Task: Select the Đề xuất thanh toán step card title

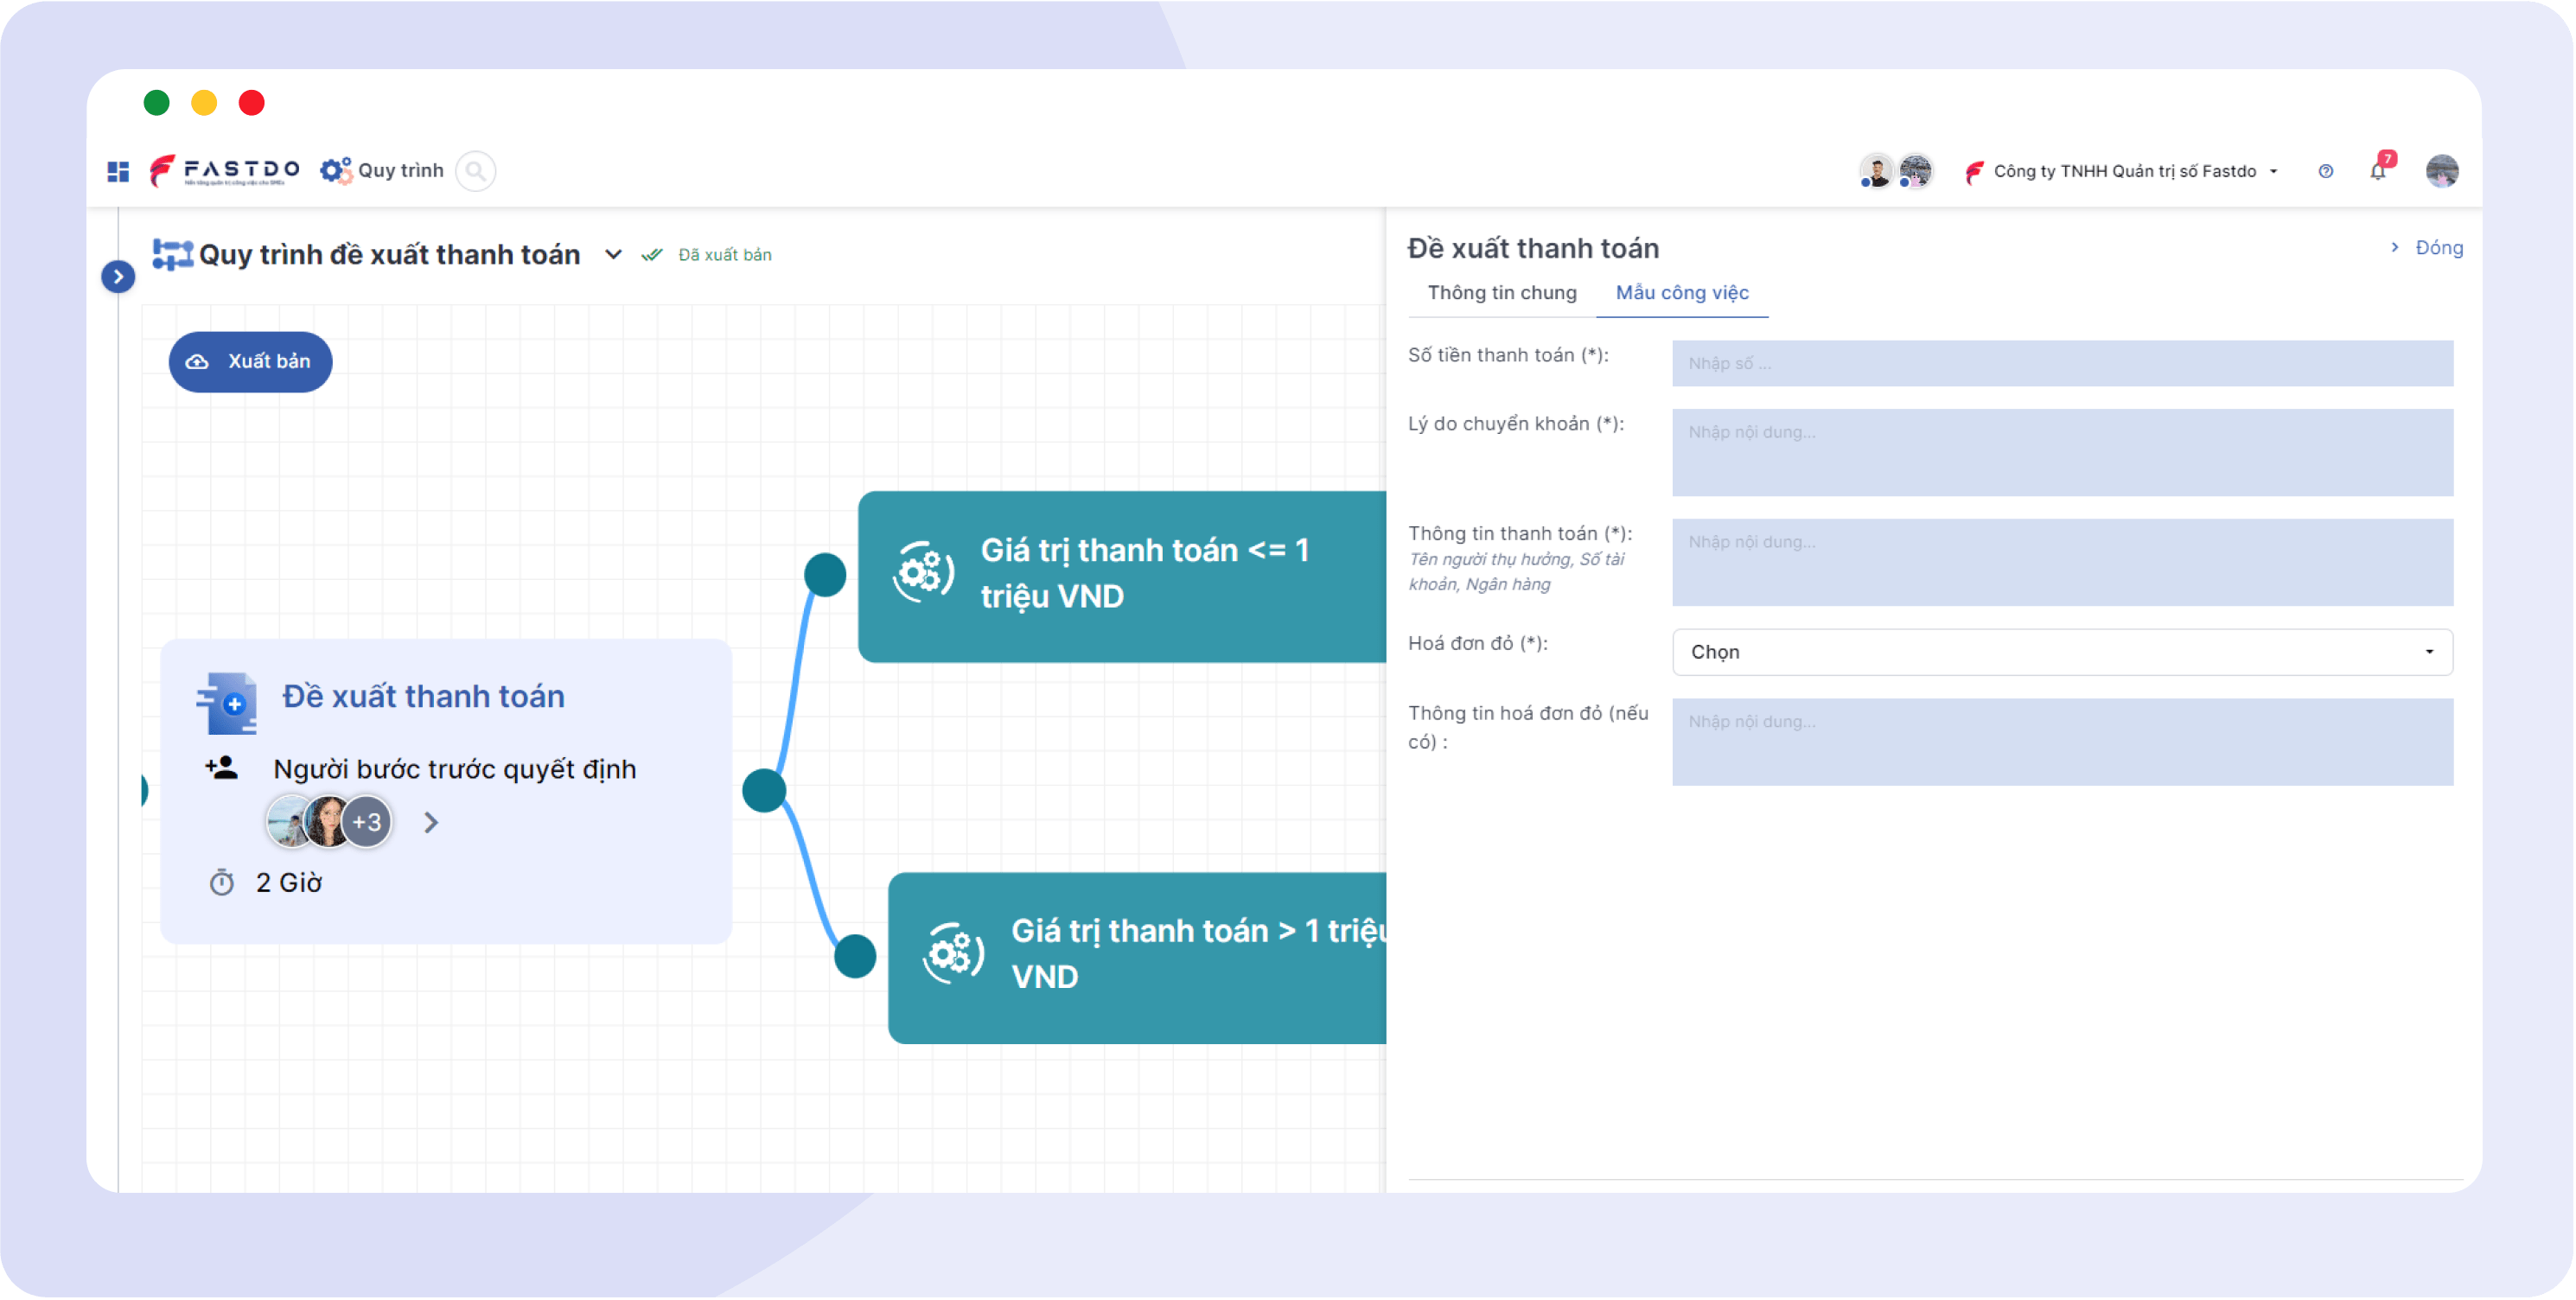Action: [x=423, y=696]
